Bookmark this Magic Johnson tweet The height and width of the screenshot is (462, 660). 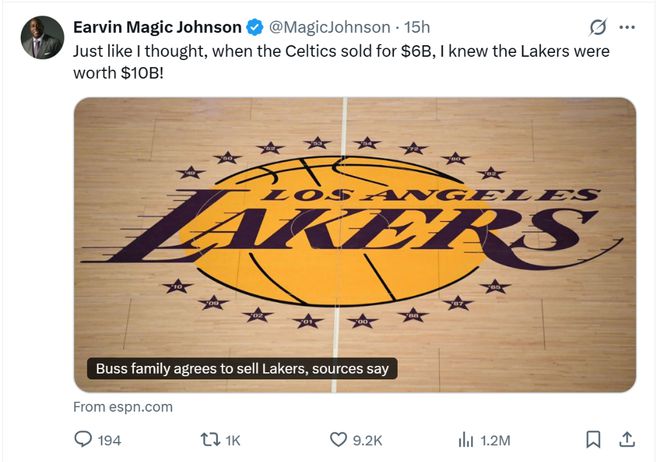tap(593, 439)
